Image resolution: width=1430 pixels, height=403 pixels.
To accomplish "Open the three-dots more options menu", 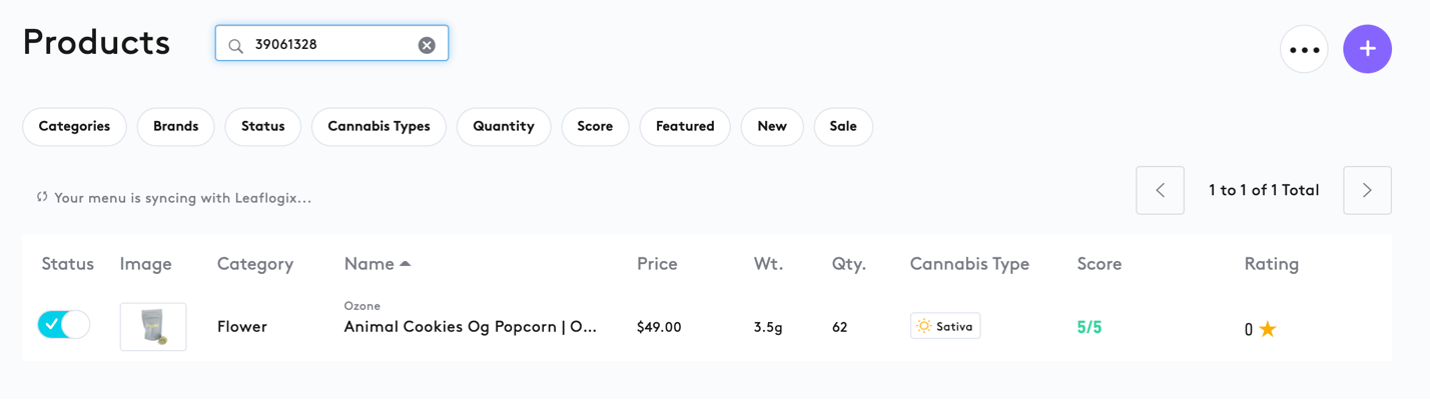I will click(x=1304, y=49).
